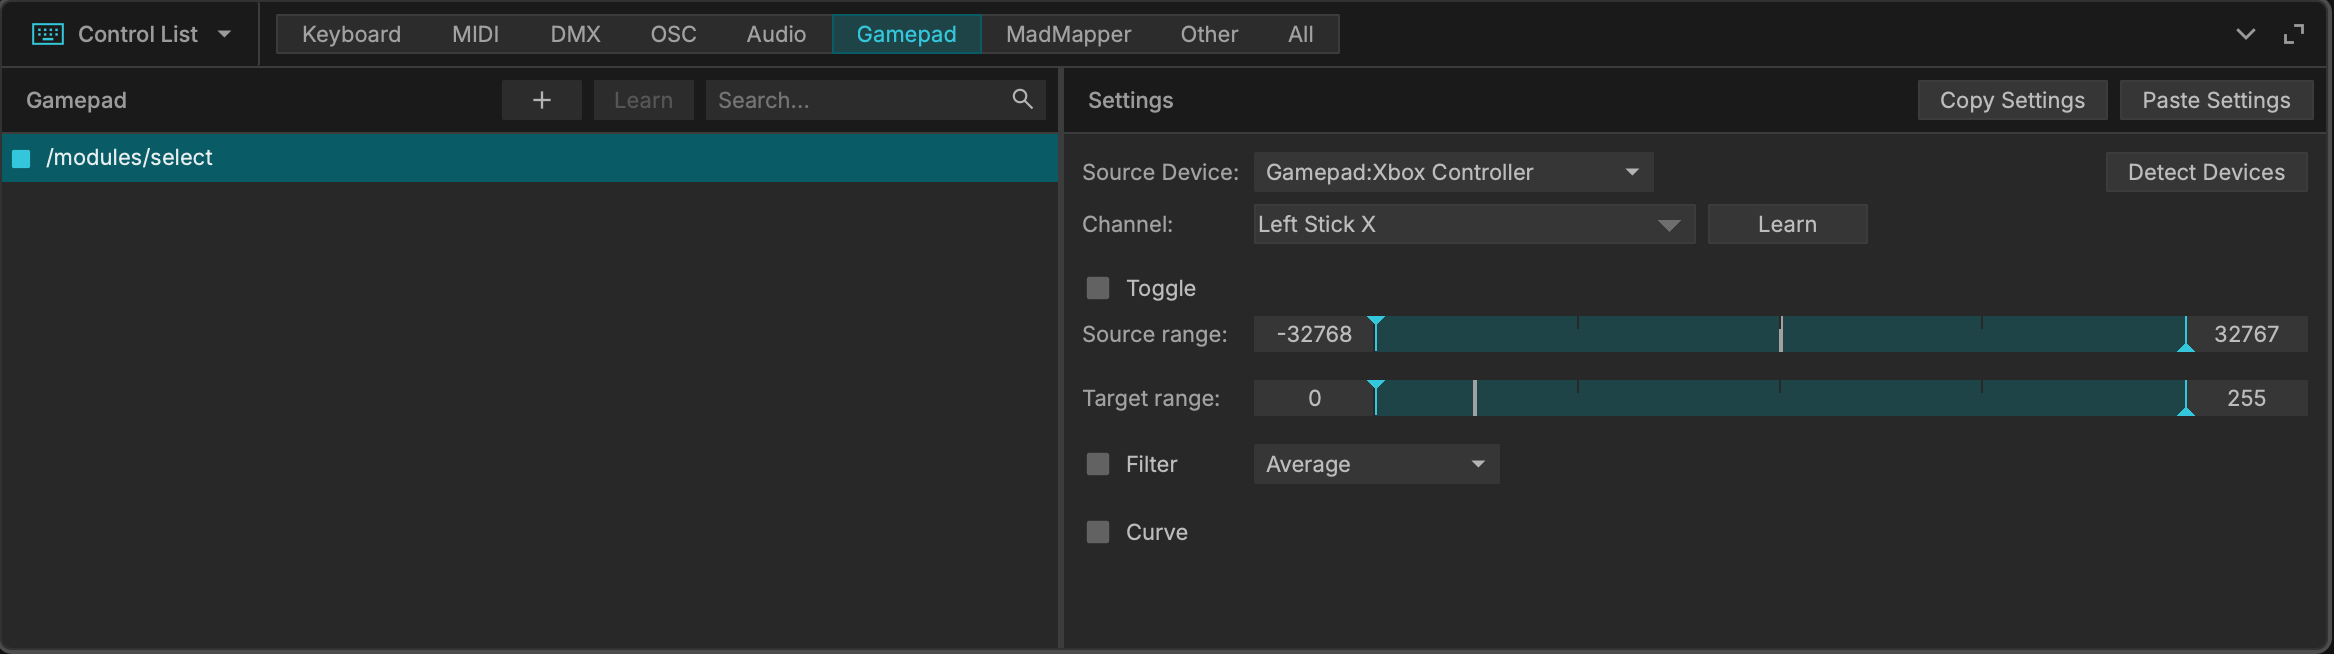
Task: Switch to the DMX tab
Action: (x=575, y=34)
